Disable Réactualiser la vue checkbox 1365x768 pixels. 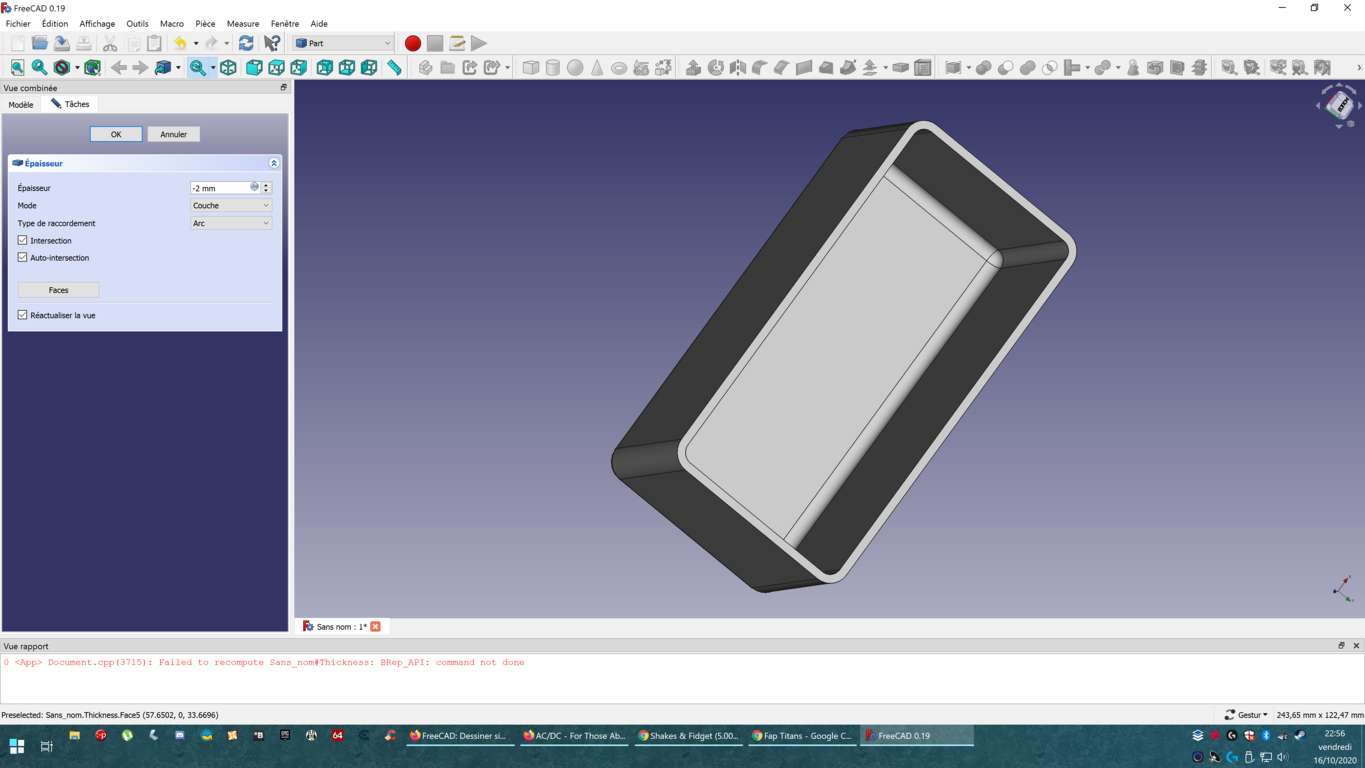click(23, 315)
